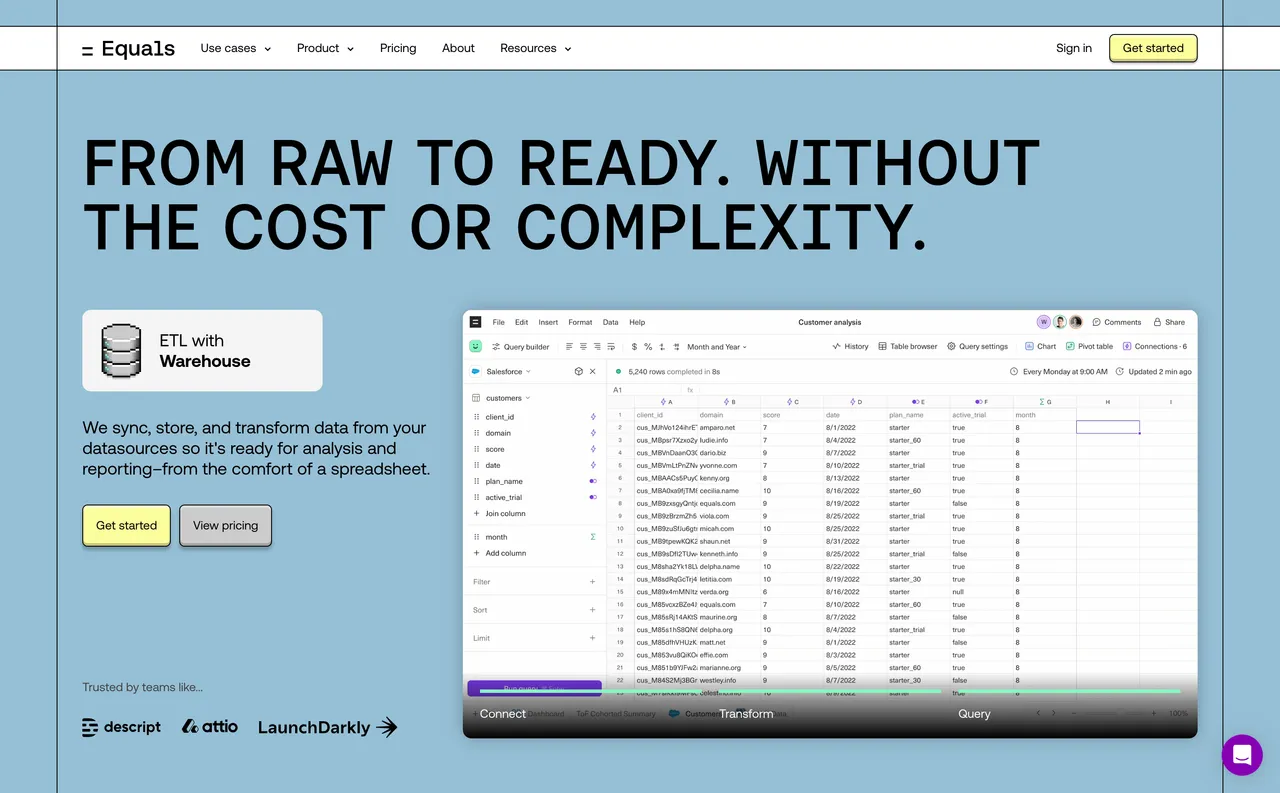Click the Sign in link
1280x793 pixels.
pos(1073,48)
